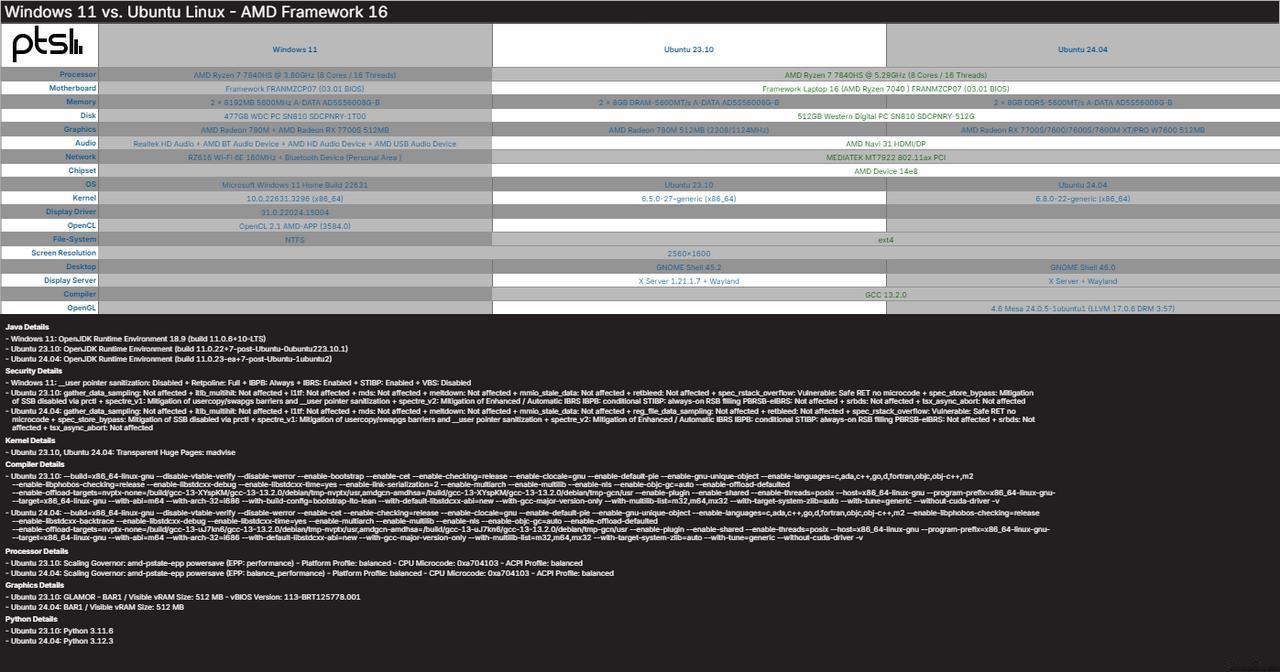
Task: Click the Motherboard row label
Action: coord(72,88)
